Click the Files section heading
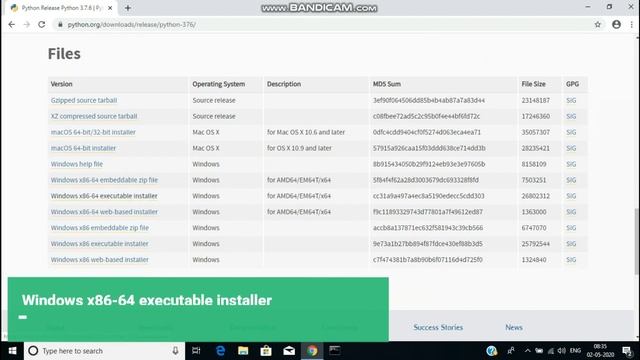The width and height of the screenshot is (640, 360). [64, 53]
